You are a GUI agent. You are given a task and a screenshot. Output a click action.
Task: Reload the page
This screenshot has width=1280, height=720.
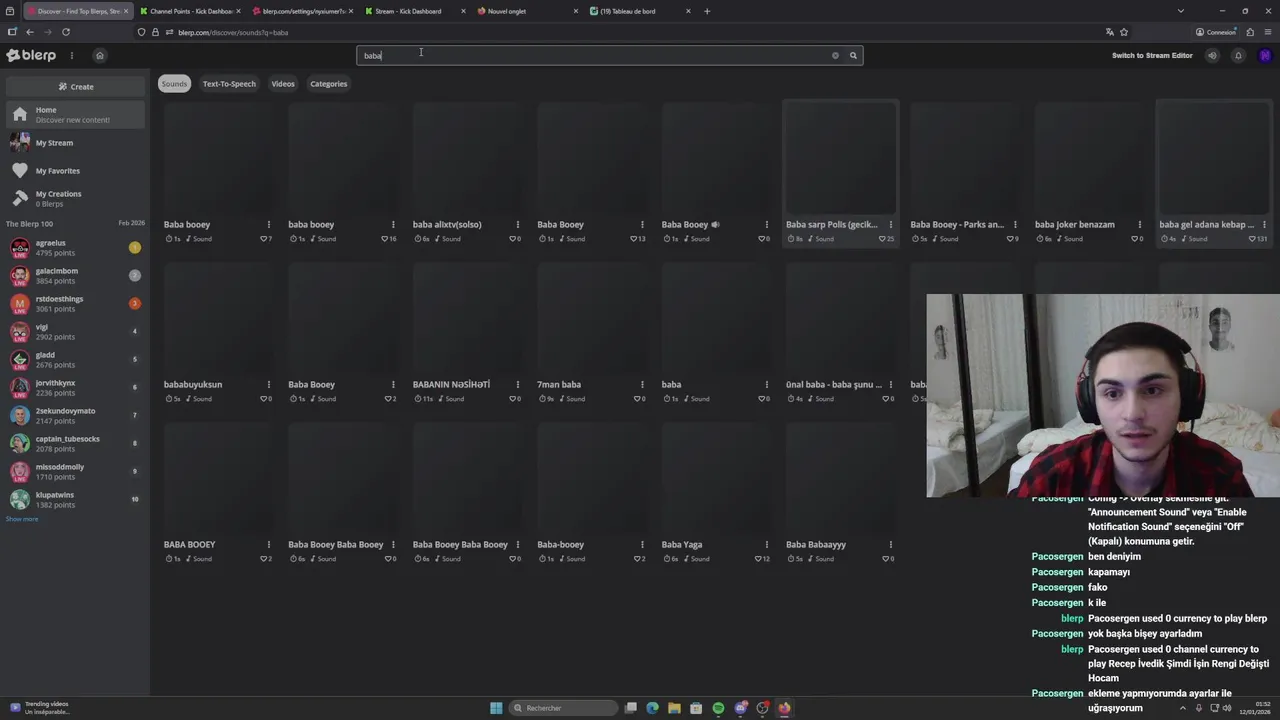65,32
